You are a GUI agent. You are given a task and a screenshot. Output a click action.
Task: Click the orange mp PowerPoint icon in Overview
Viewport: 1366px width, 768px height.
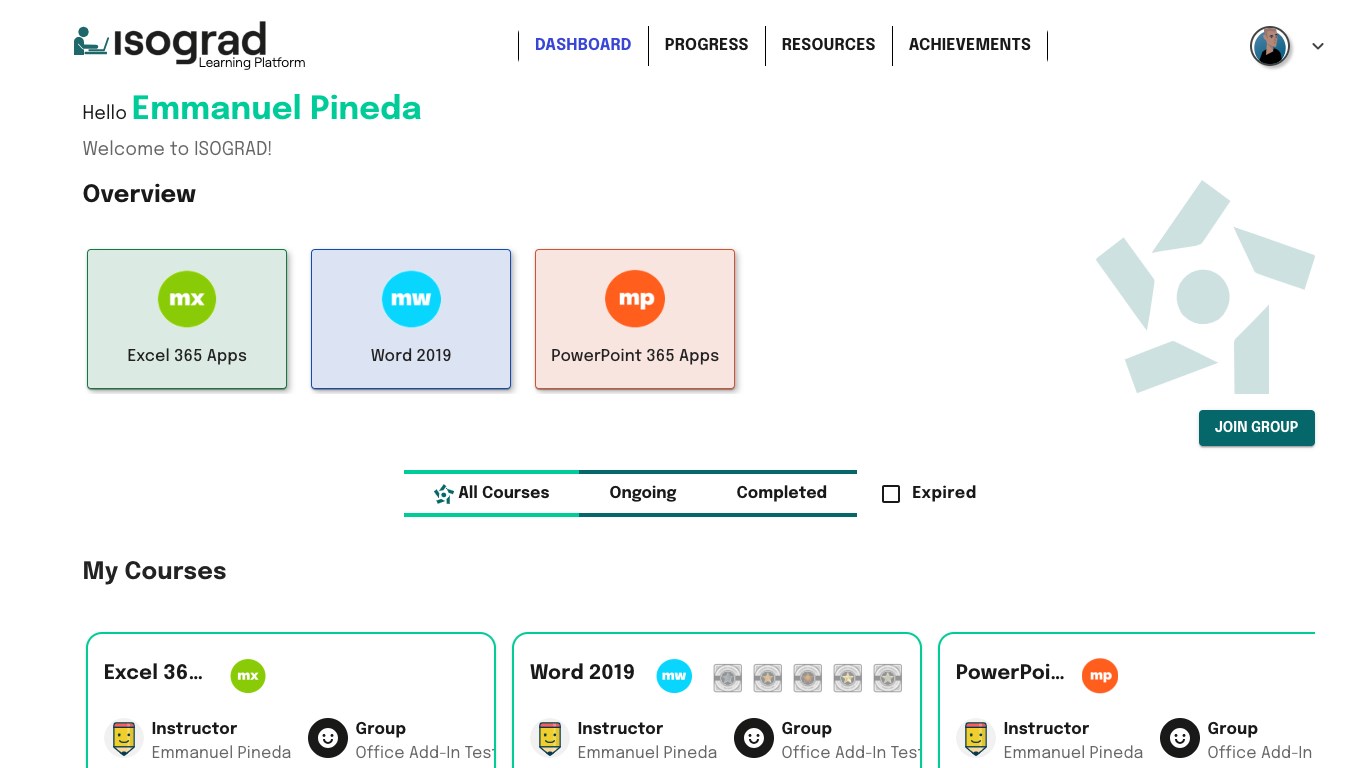(x=635, y=298)
